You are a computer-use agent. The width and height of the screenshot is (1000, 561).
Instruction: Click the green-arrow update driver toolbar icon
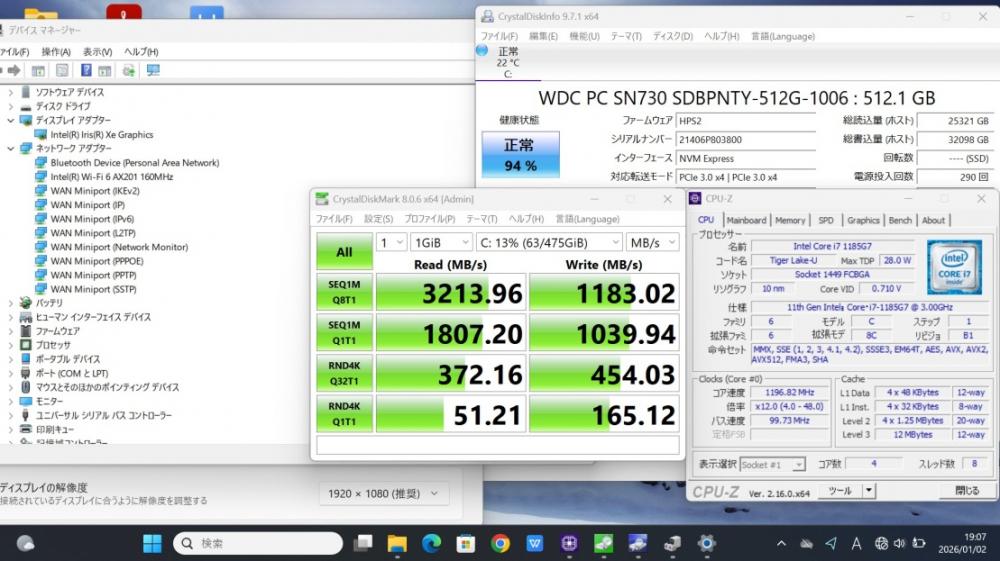tap(129, 71)
